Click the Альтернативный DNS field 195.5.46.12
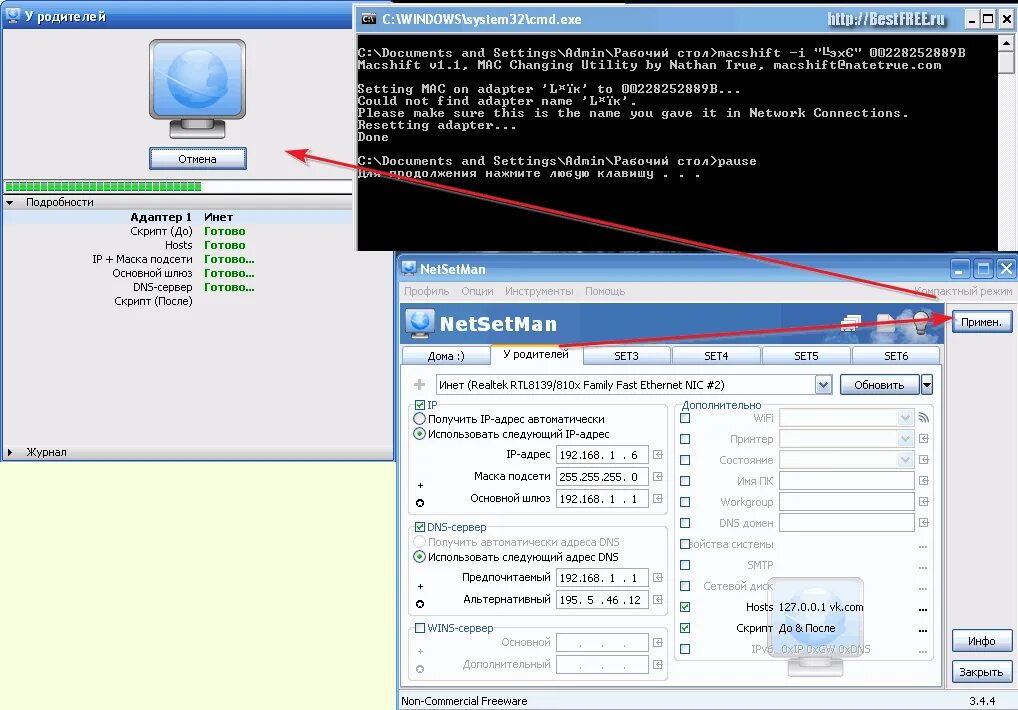The image size is (1018, 710). tap(602, 600)
